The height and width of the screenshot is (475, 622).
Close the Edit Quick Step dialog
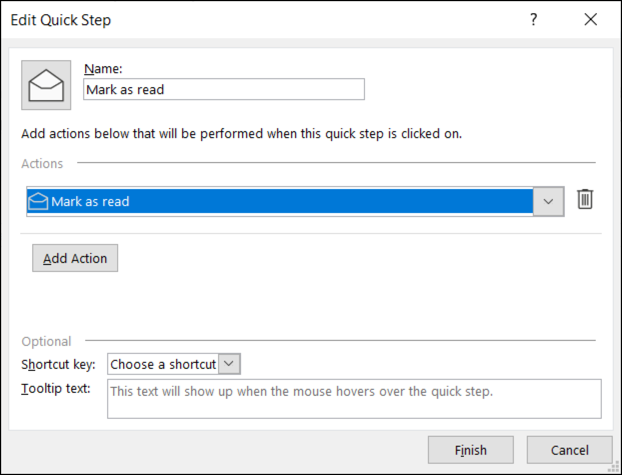(589, 19)
